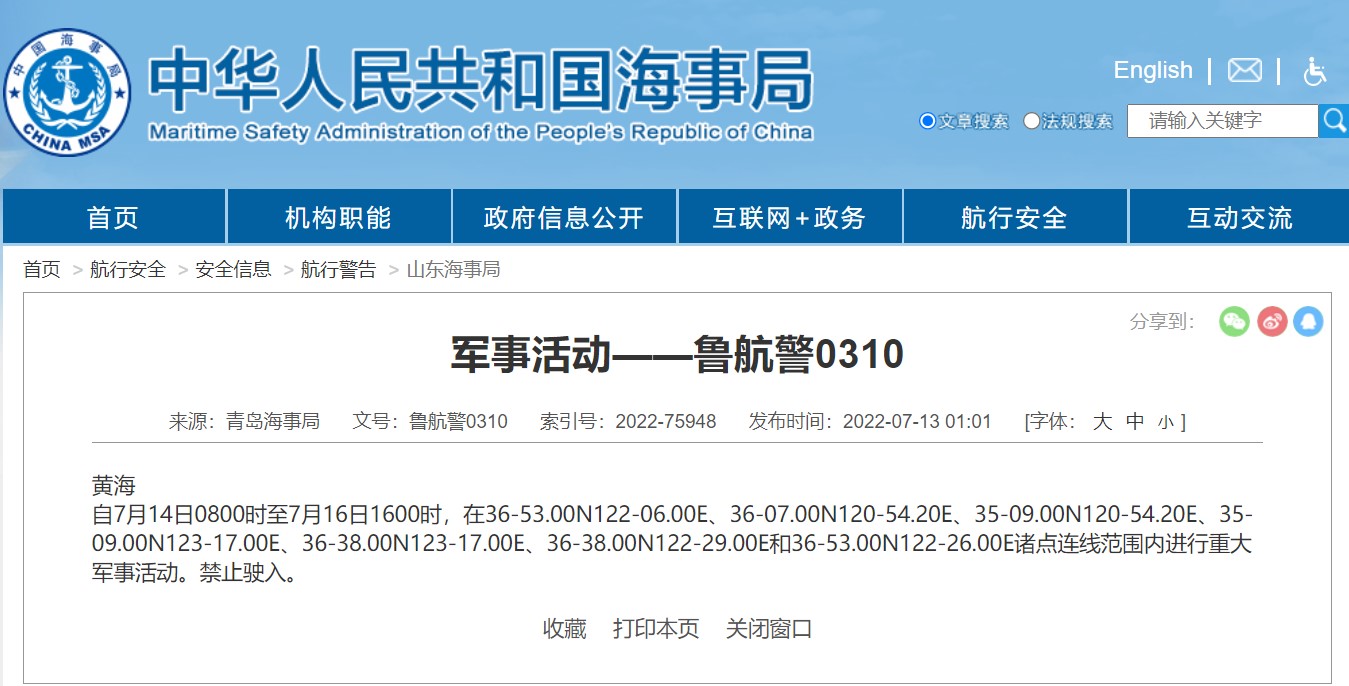Click 打印本页 to print the page

tap(656, 629)
